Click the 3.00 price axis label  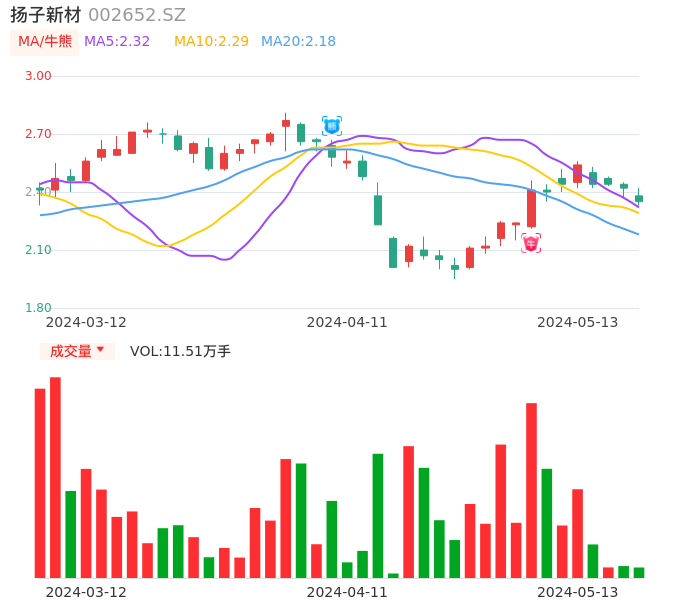38,76
